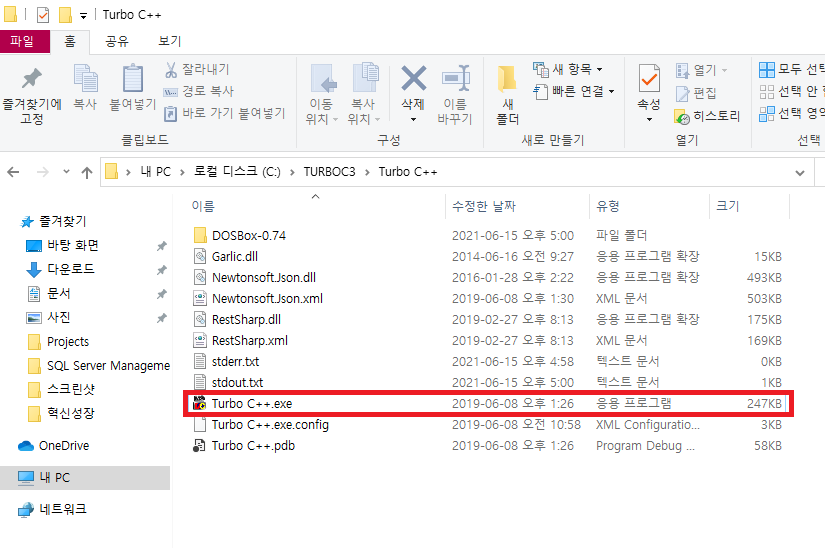
Task: Select the RestSharp.xml file
Action: pos(488,341)
